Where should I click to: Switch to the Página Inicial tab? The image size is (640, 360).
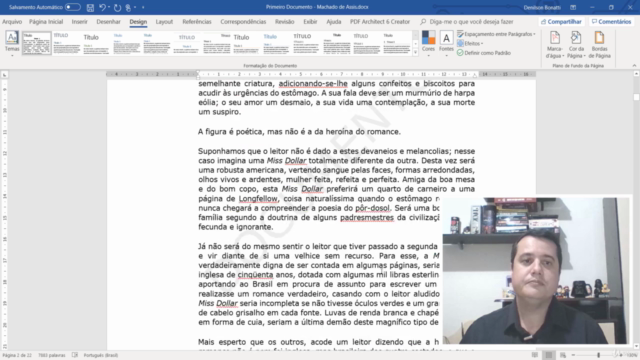point(46,22)
